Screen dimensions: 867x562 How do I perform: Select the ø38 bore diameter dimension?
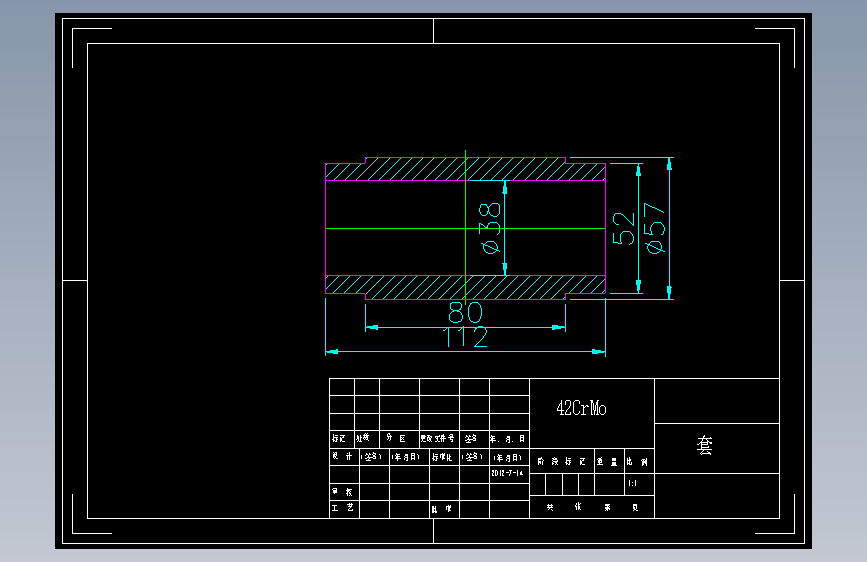click(490, 228)
